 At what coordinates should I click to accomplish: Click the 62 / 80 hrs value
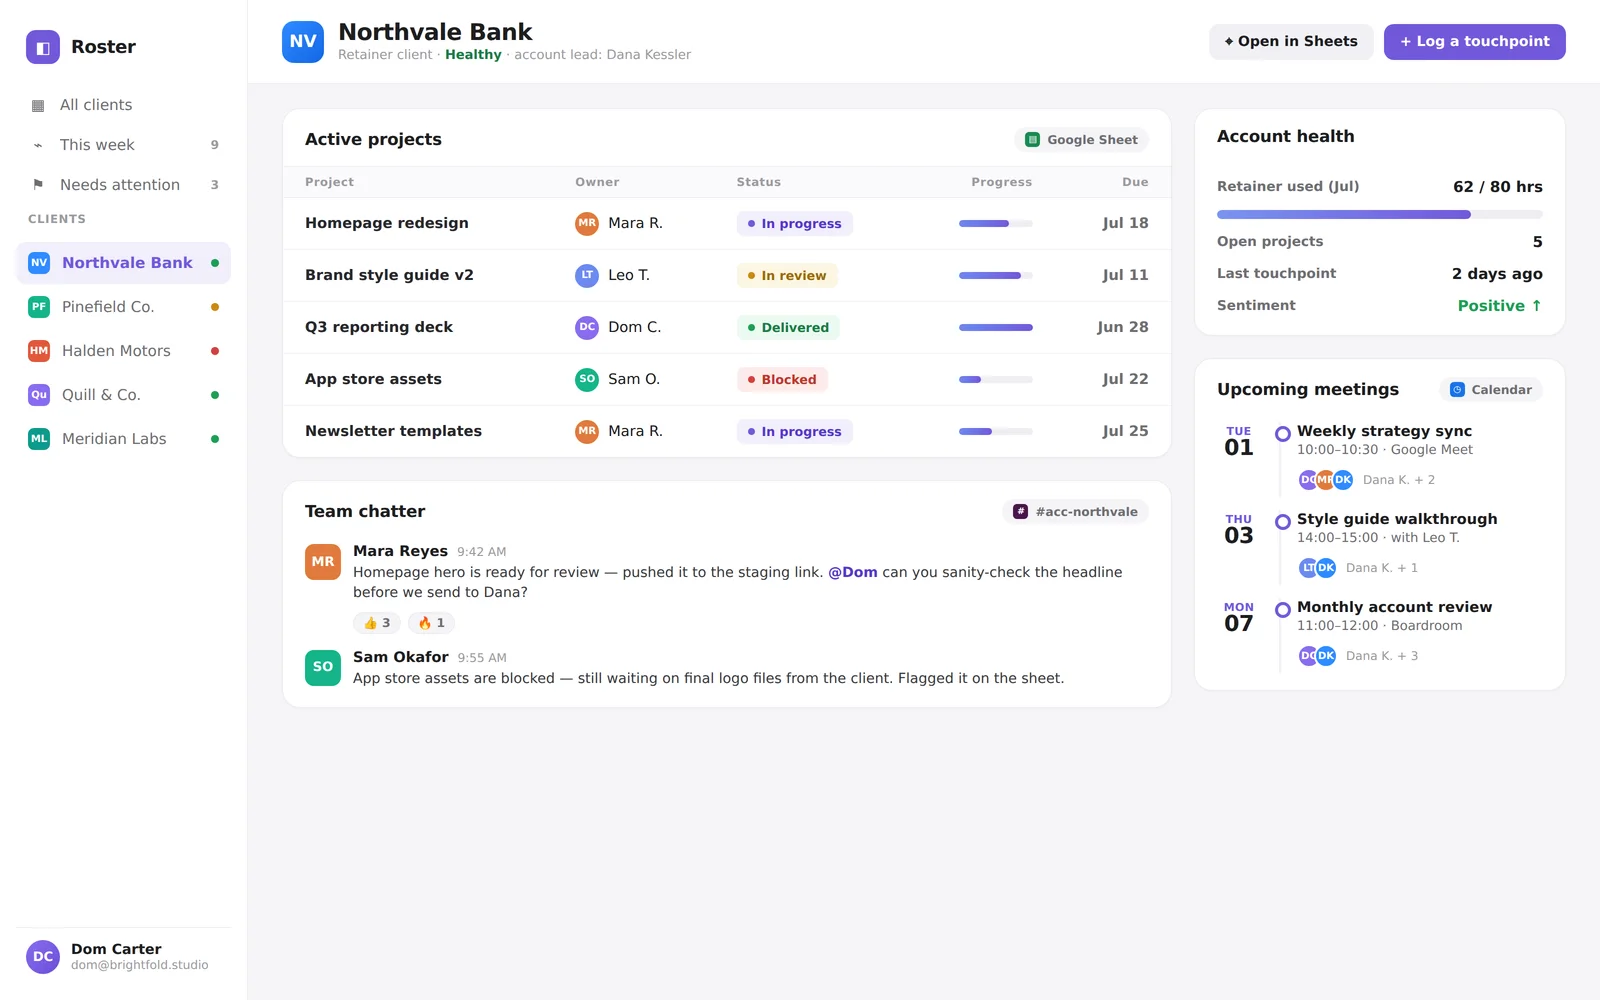[x=1498, y=187]
